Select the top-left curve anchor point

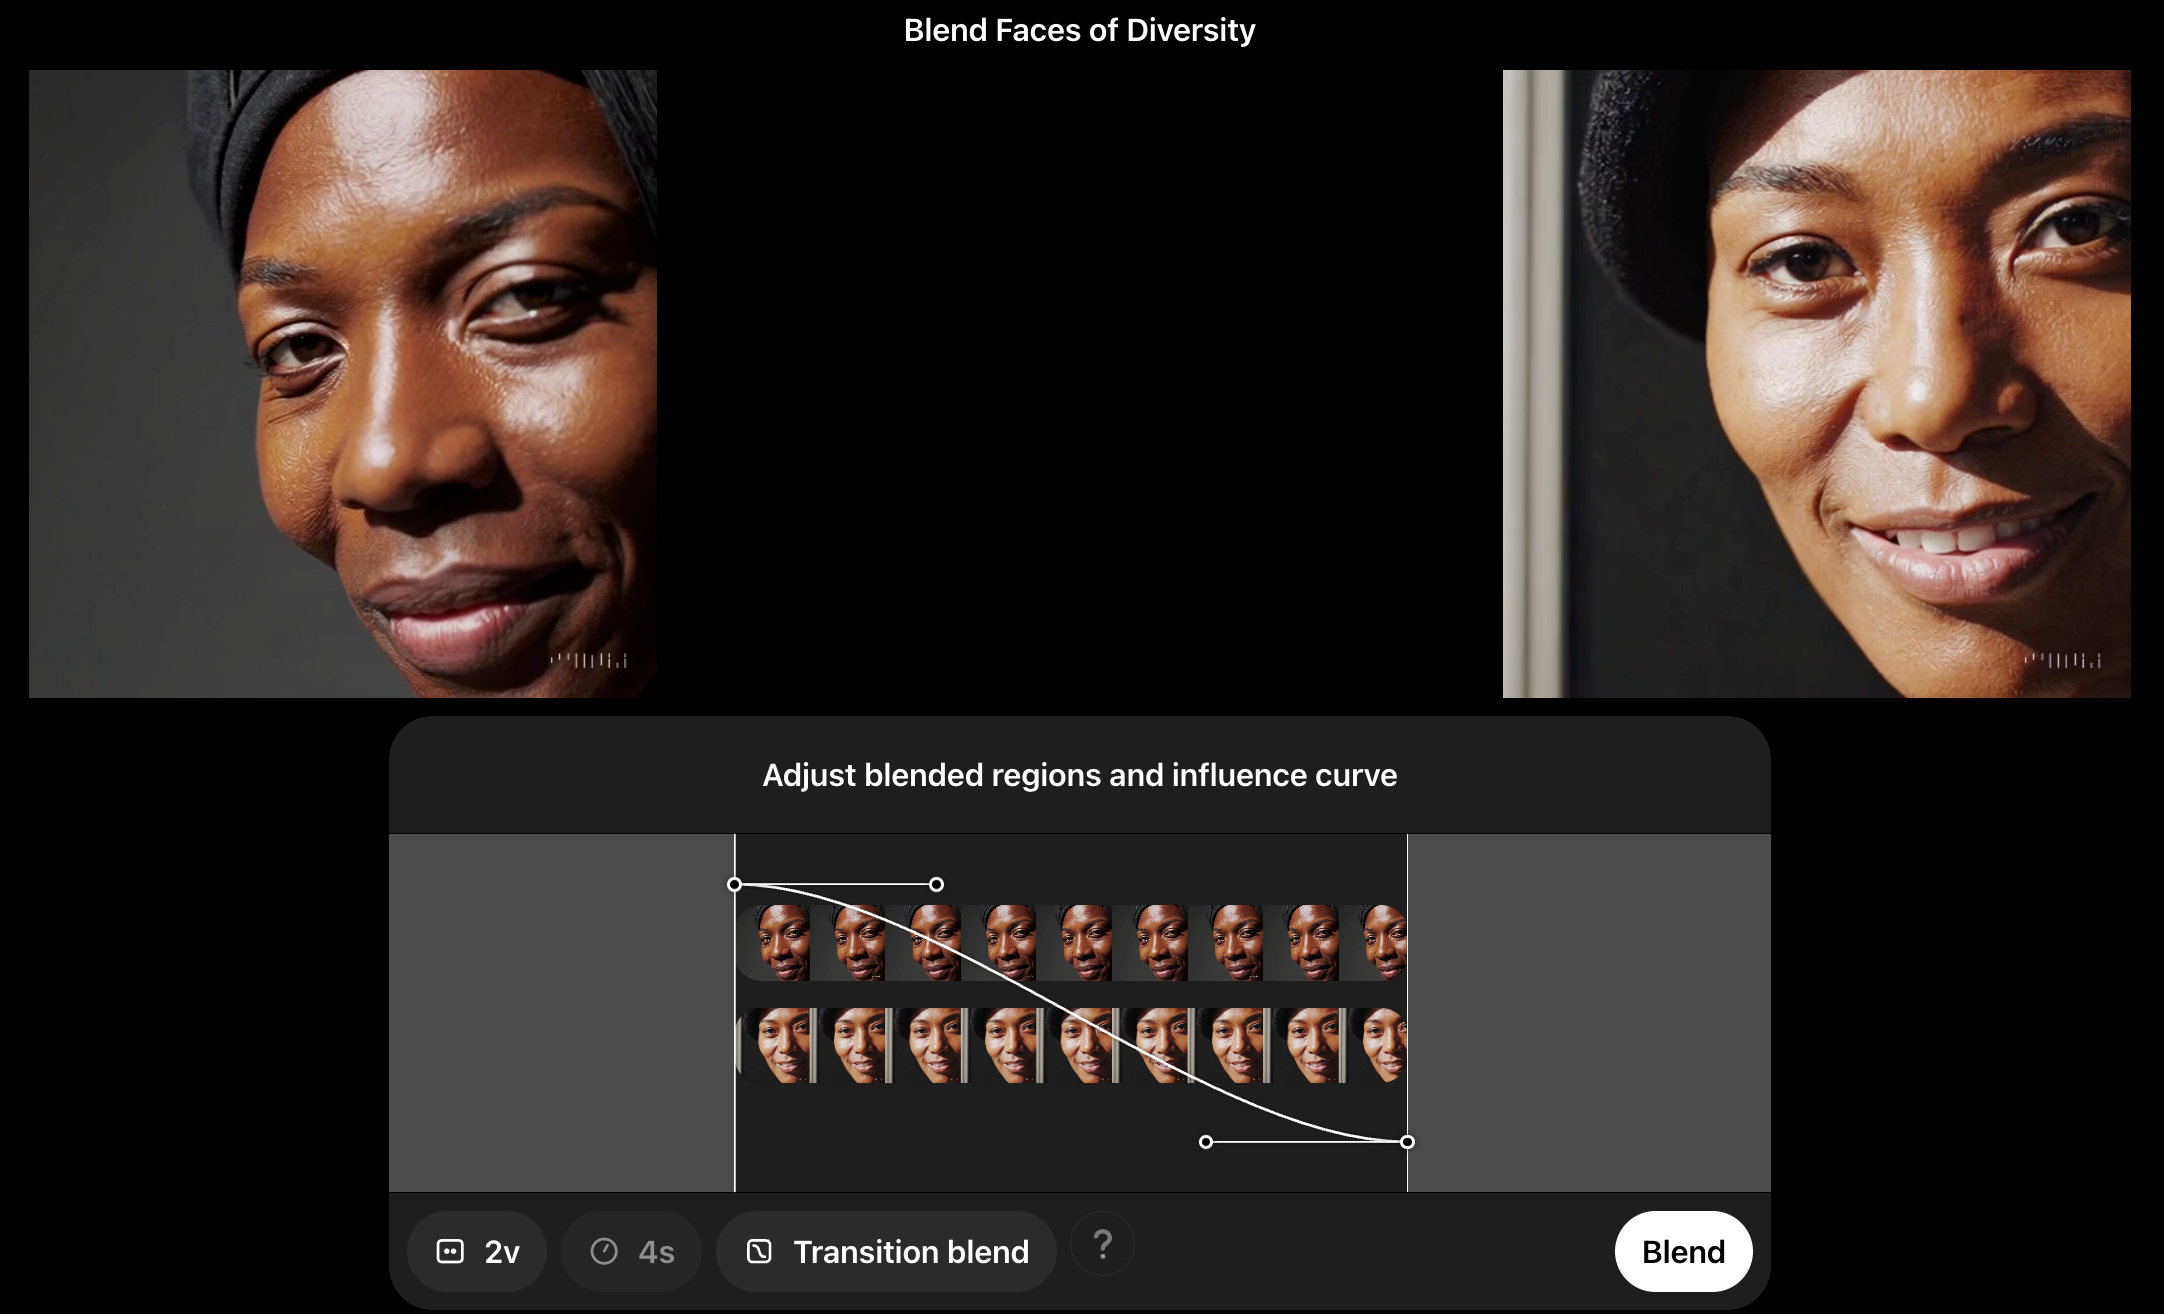pyautogui.click(x=734, y=884)
